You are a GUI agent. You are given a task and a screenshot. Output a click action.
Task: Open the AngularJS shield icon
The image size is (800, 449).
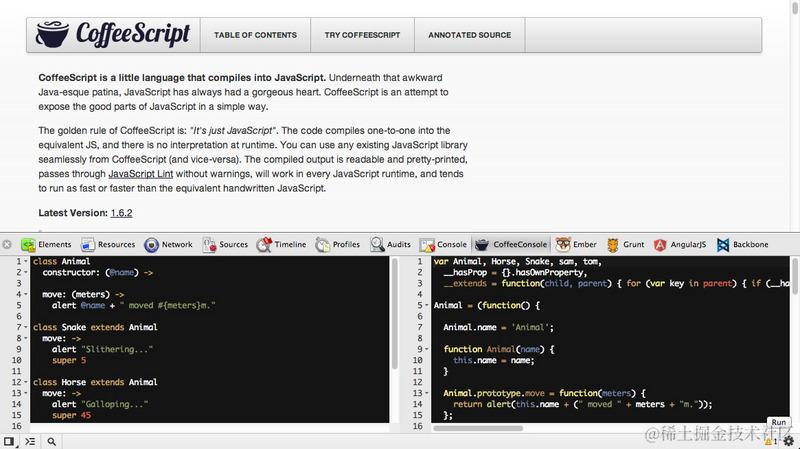click(x=660, y=245)
